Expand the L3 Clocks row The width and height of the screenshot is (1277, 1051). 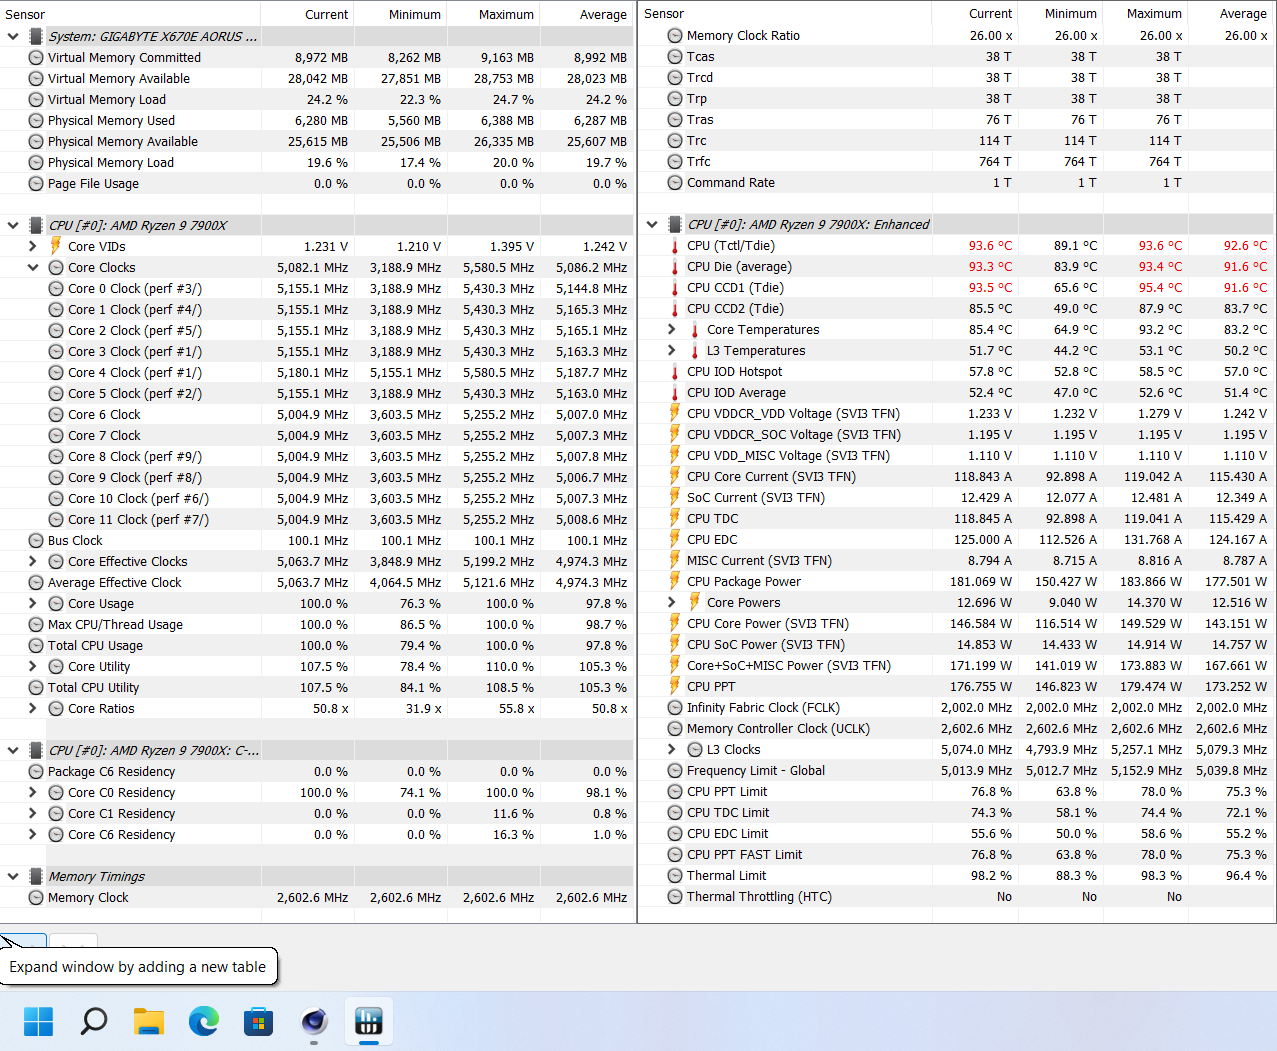point(672,749)
